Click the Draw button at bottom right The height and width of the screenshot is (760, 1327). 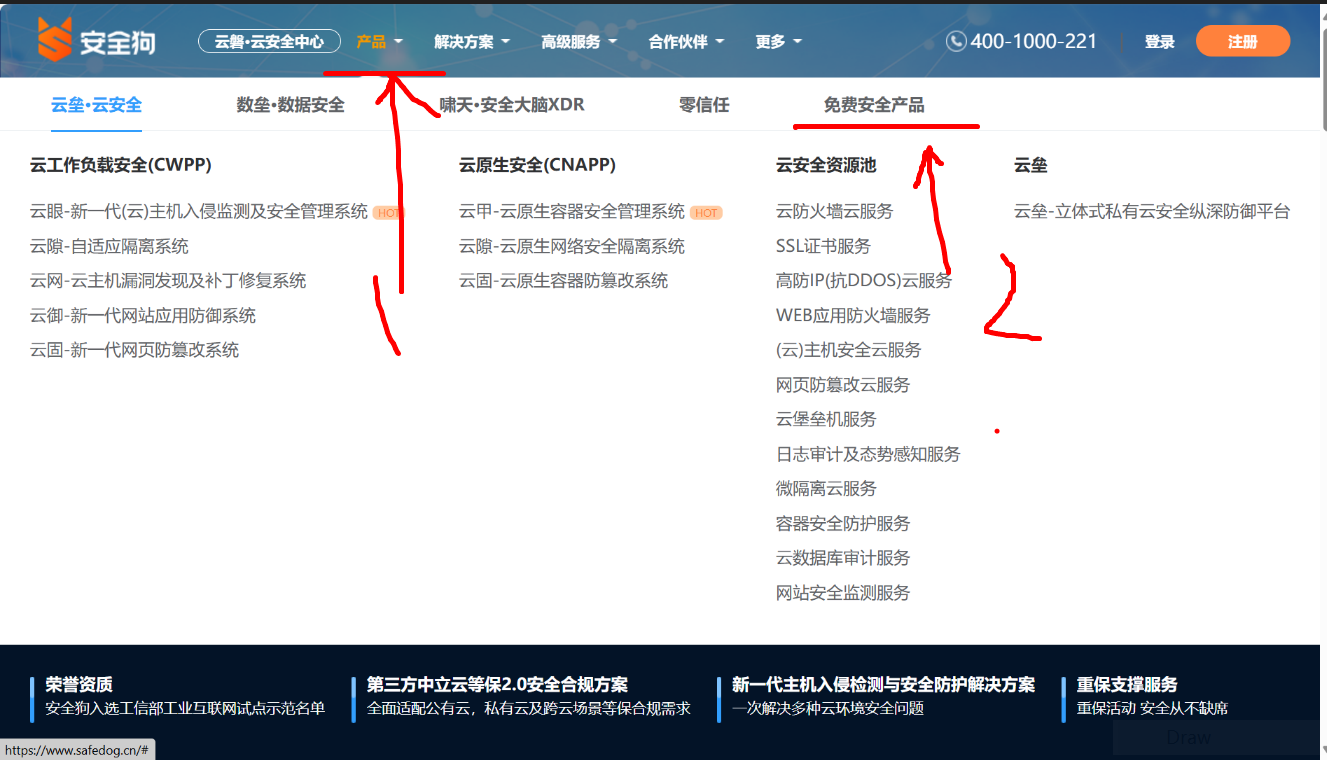coord(1188,738)
